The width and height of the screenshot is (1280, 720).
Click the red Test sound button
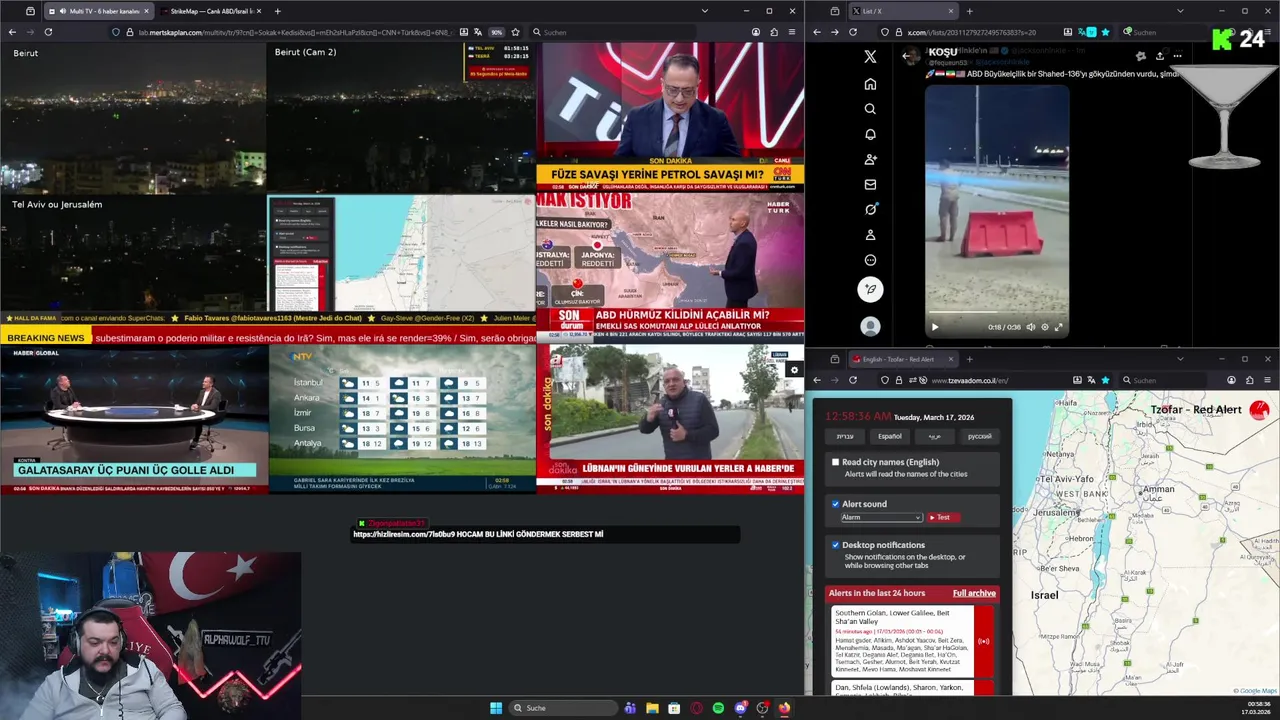(x=943, y=517)
